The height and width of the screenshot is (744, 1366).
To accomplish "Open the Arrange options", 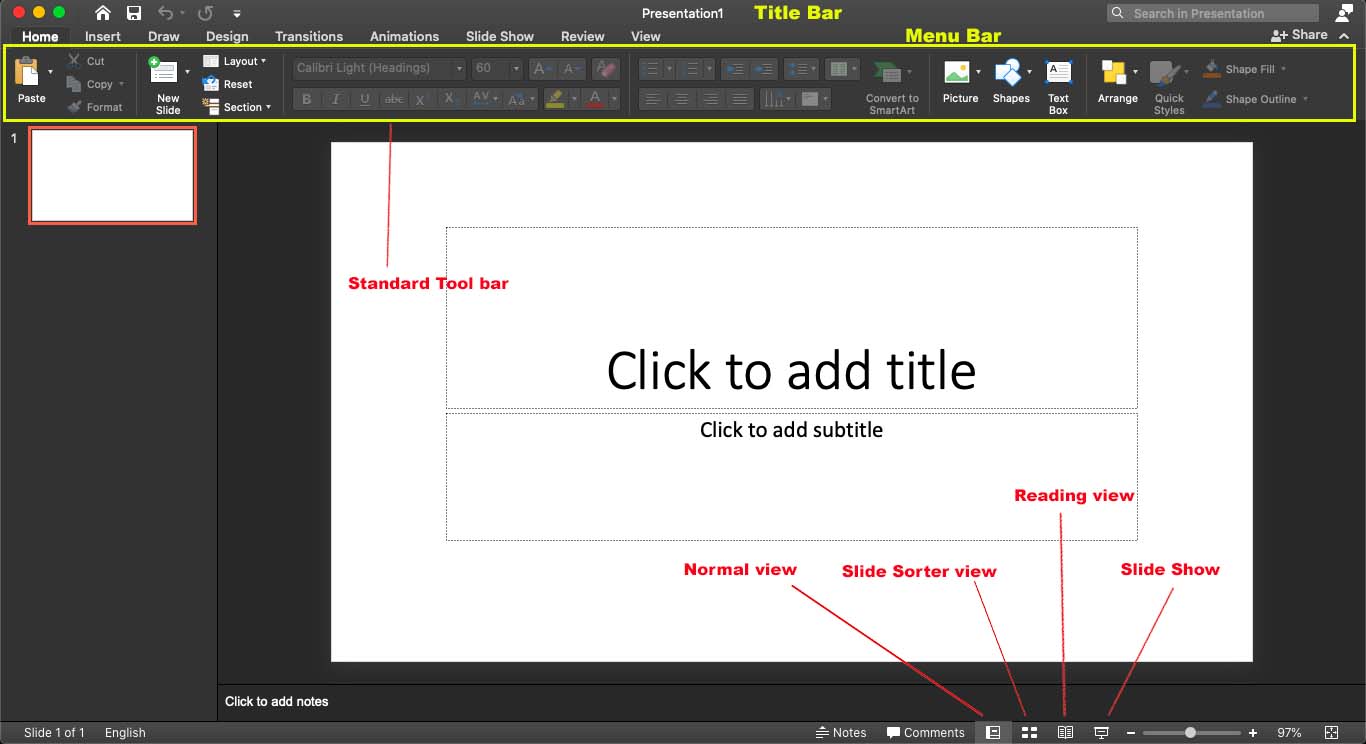I will 1114,74.
